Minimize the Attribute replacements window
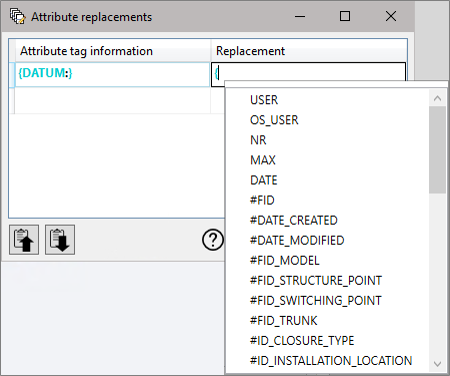Viewport: 450px width, 376px height. (300, 16)
